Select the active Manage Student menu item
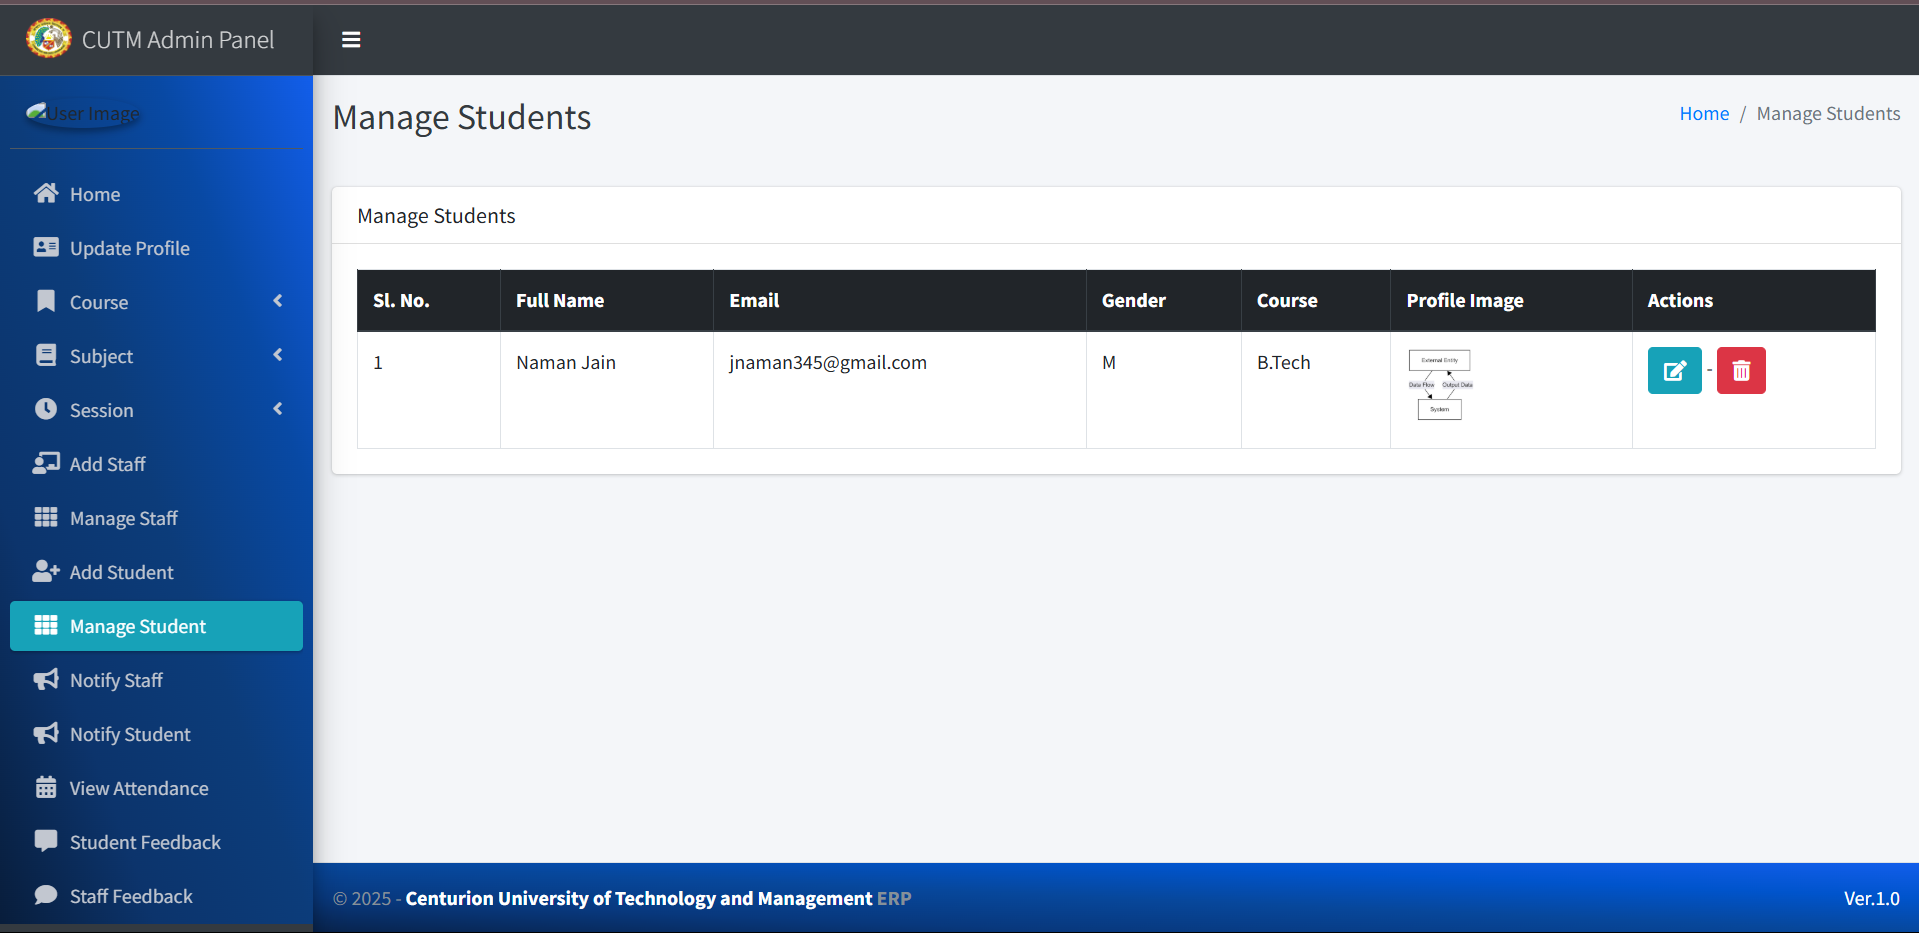 coord(156,626)
